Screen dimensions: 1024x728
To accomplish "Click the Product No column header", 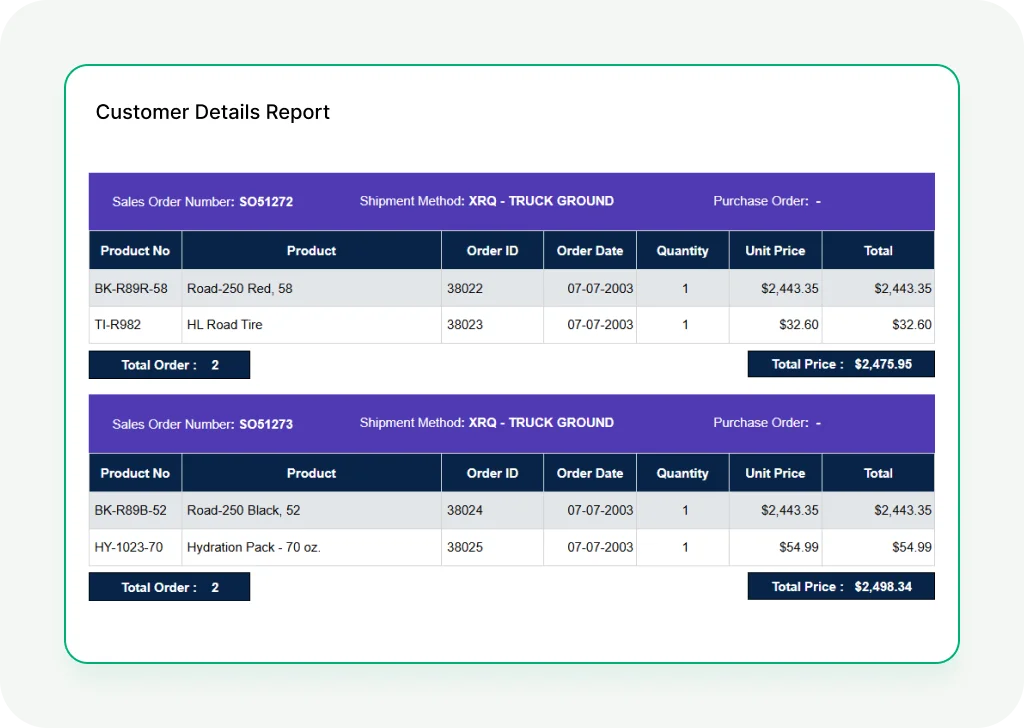I will coord(134,250).
